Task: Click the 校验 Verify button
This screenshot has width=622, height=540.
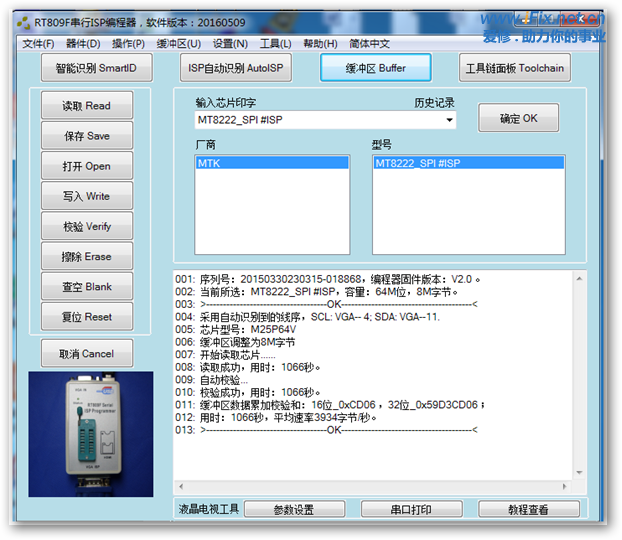Action: point(87,226)
